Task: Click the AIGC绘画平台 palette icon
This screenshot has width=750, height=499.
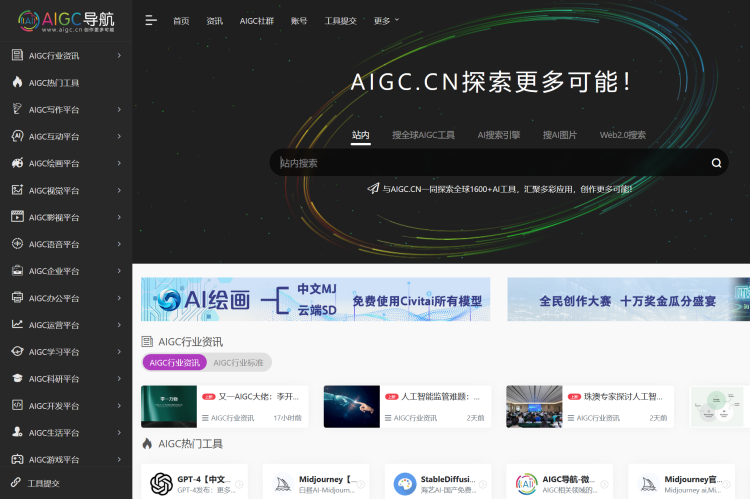Action: [17, 163]
